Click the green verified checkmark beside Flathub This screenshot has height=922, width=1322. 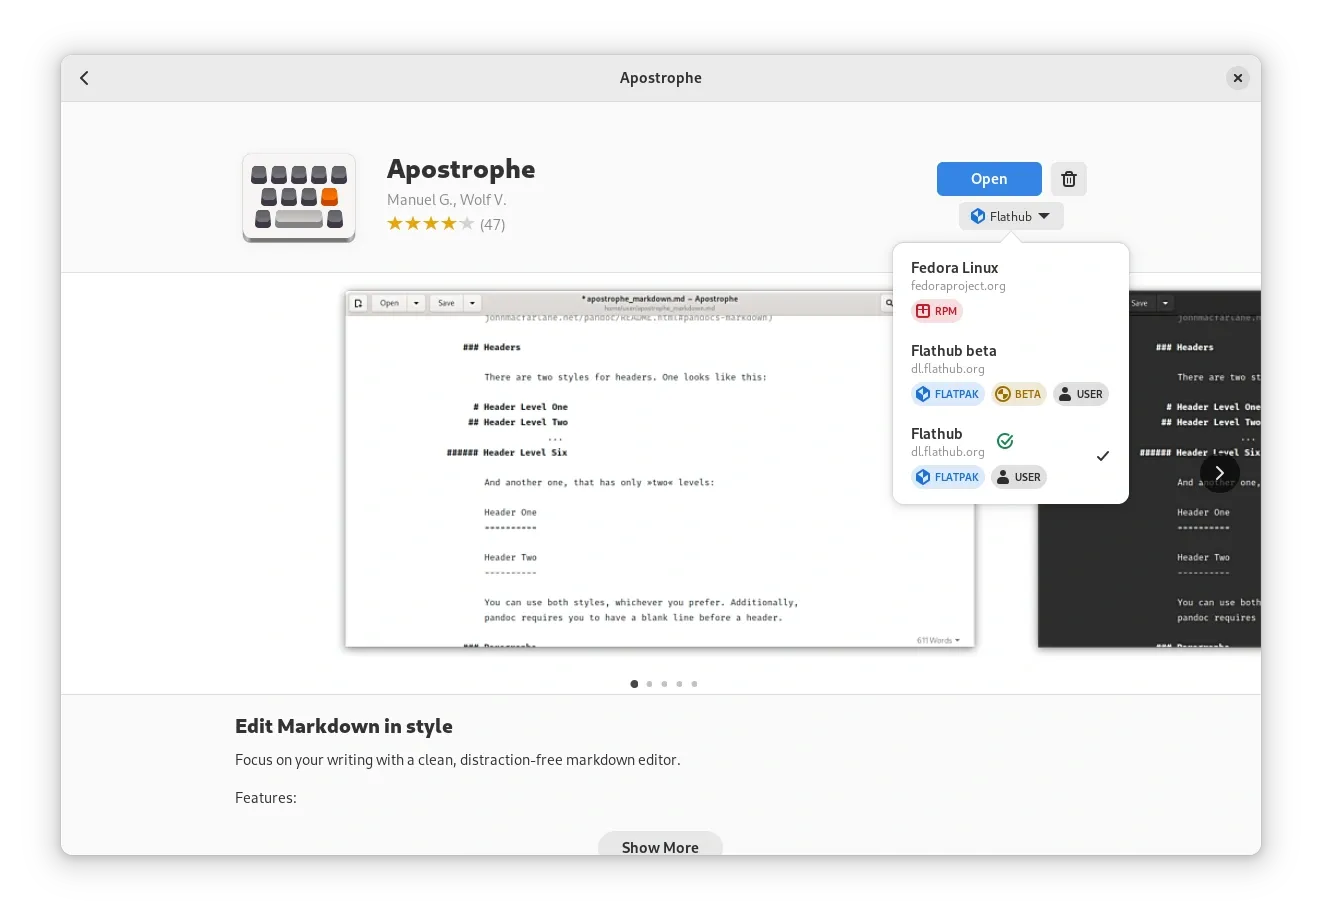(x=1004, y=440)
